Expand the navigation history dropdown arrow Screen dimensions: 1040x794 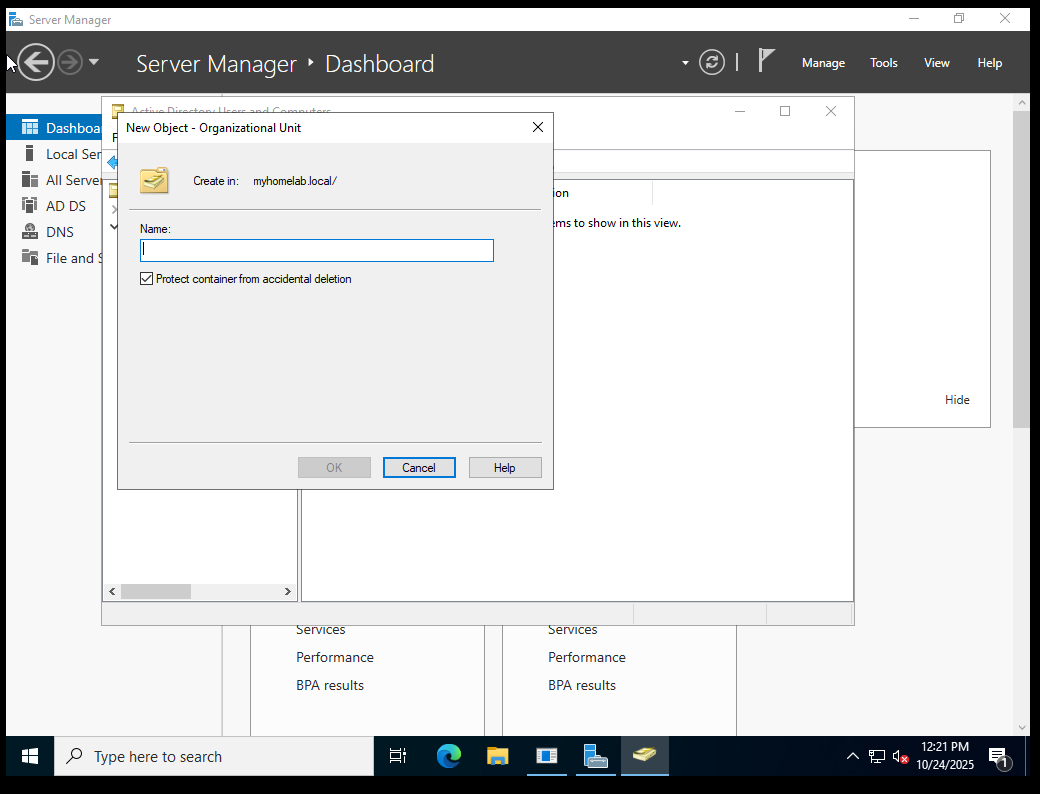93,62
